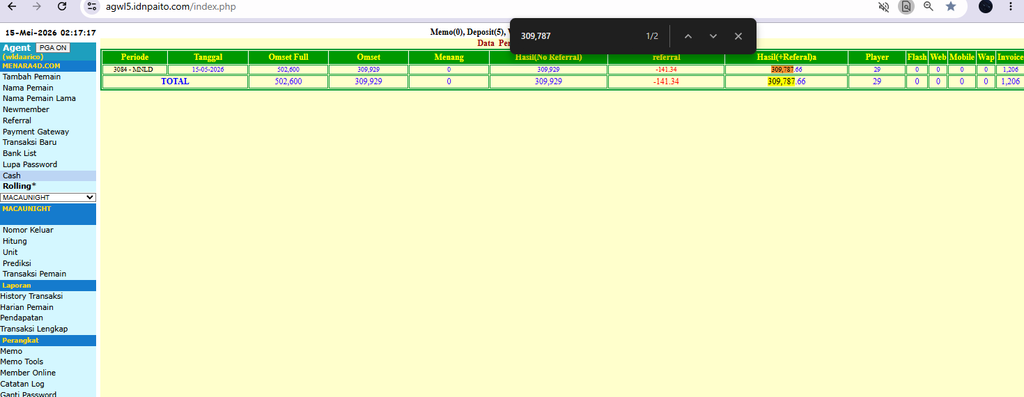Open site information icon in address bar
This screenshot has height=397, width=1024.
(x=92, y=7)
